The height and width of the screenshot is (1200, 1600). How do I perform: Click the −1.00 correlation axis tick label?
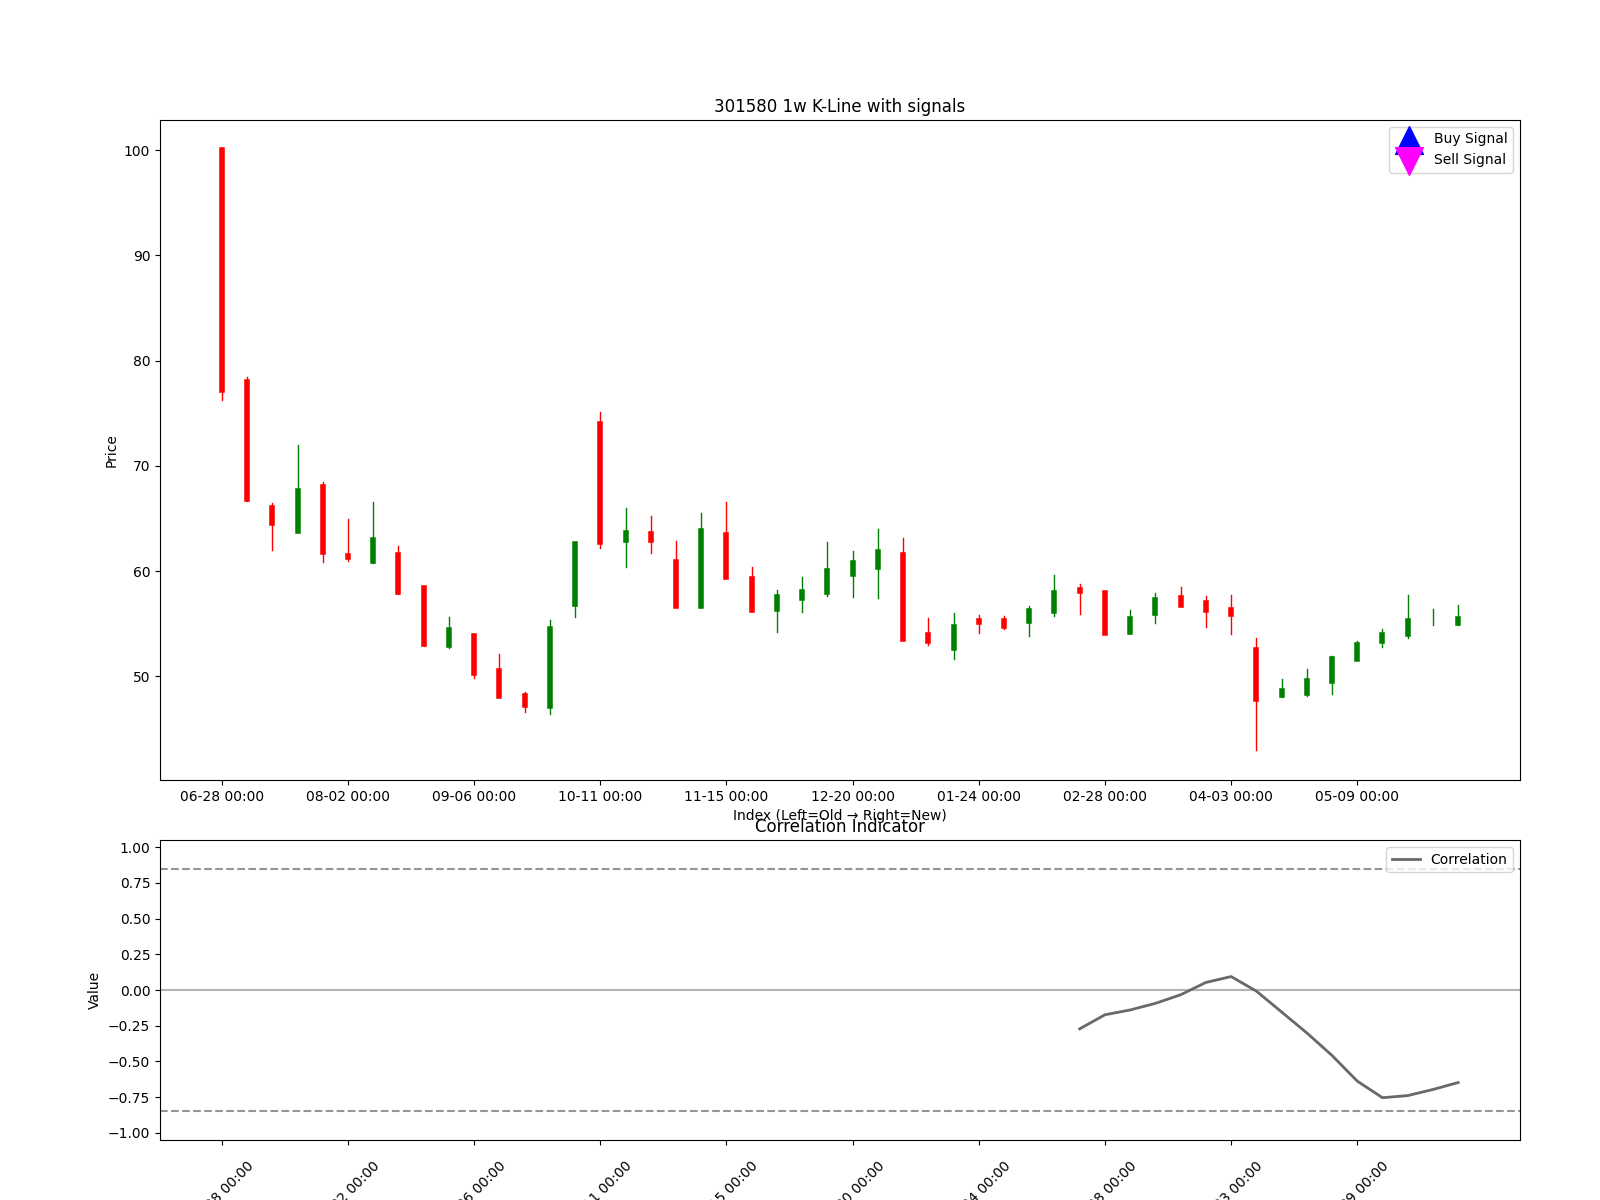[x=130, y=1133]
